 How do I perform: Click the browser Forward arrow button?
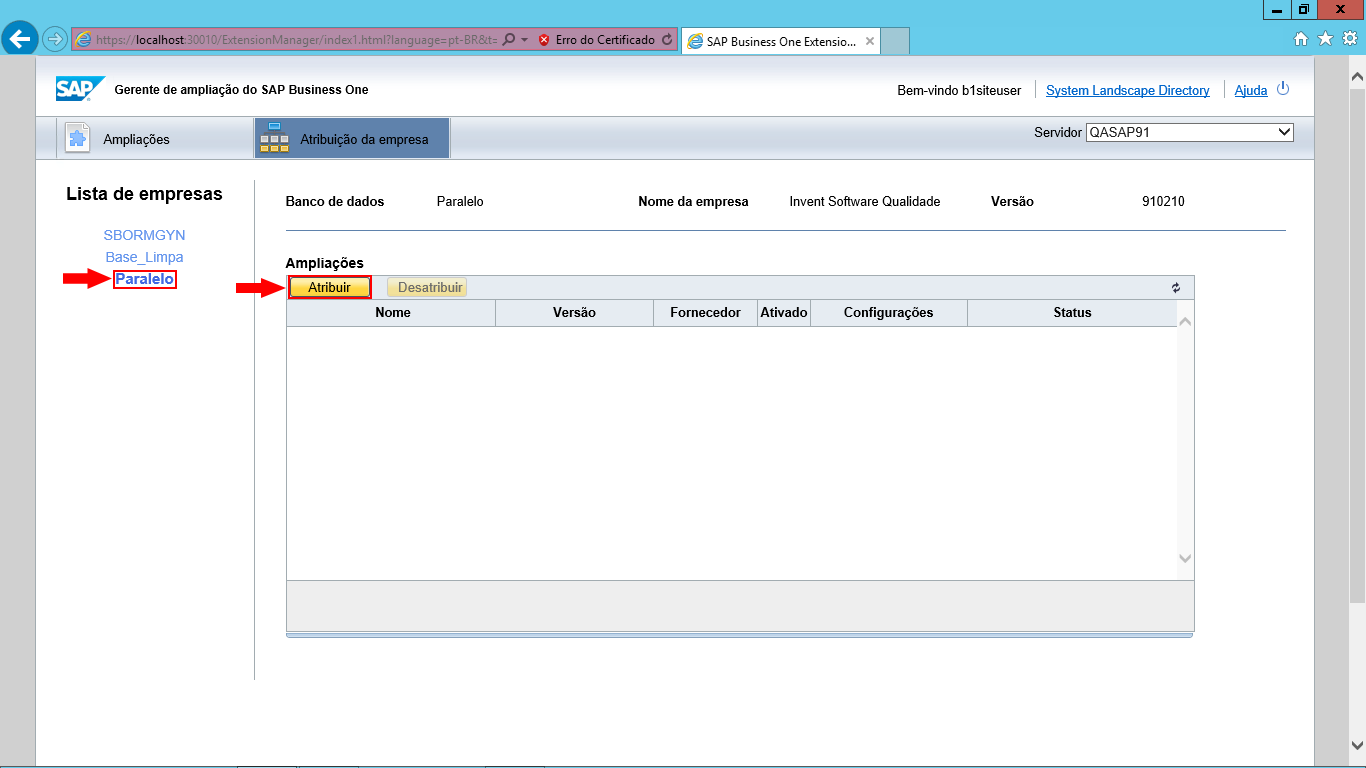[x=54, y=40]
